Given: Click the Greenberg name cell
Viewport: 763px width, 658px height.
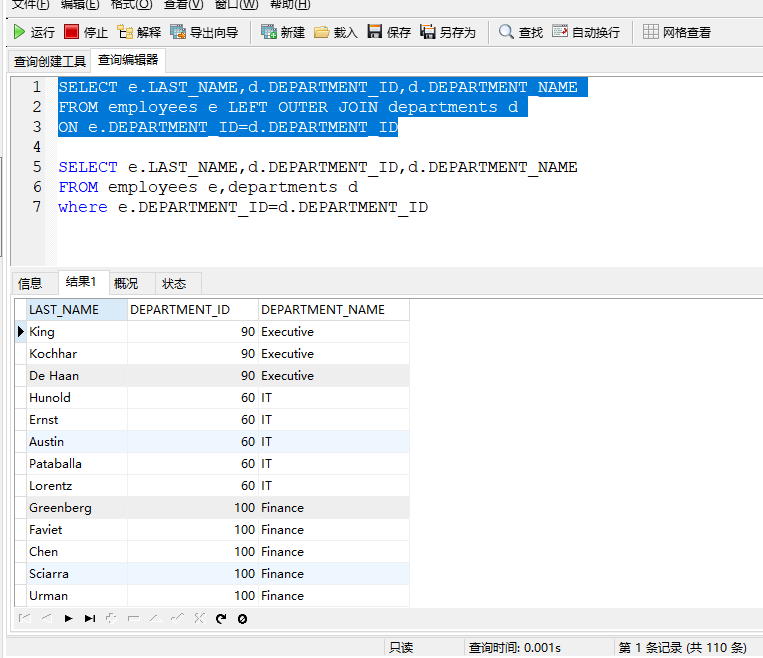Looking at the screenshot, I should pos(77,508).
